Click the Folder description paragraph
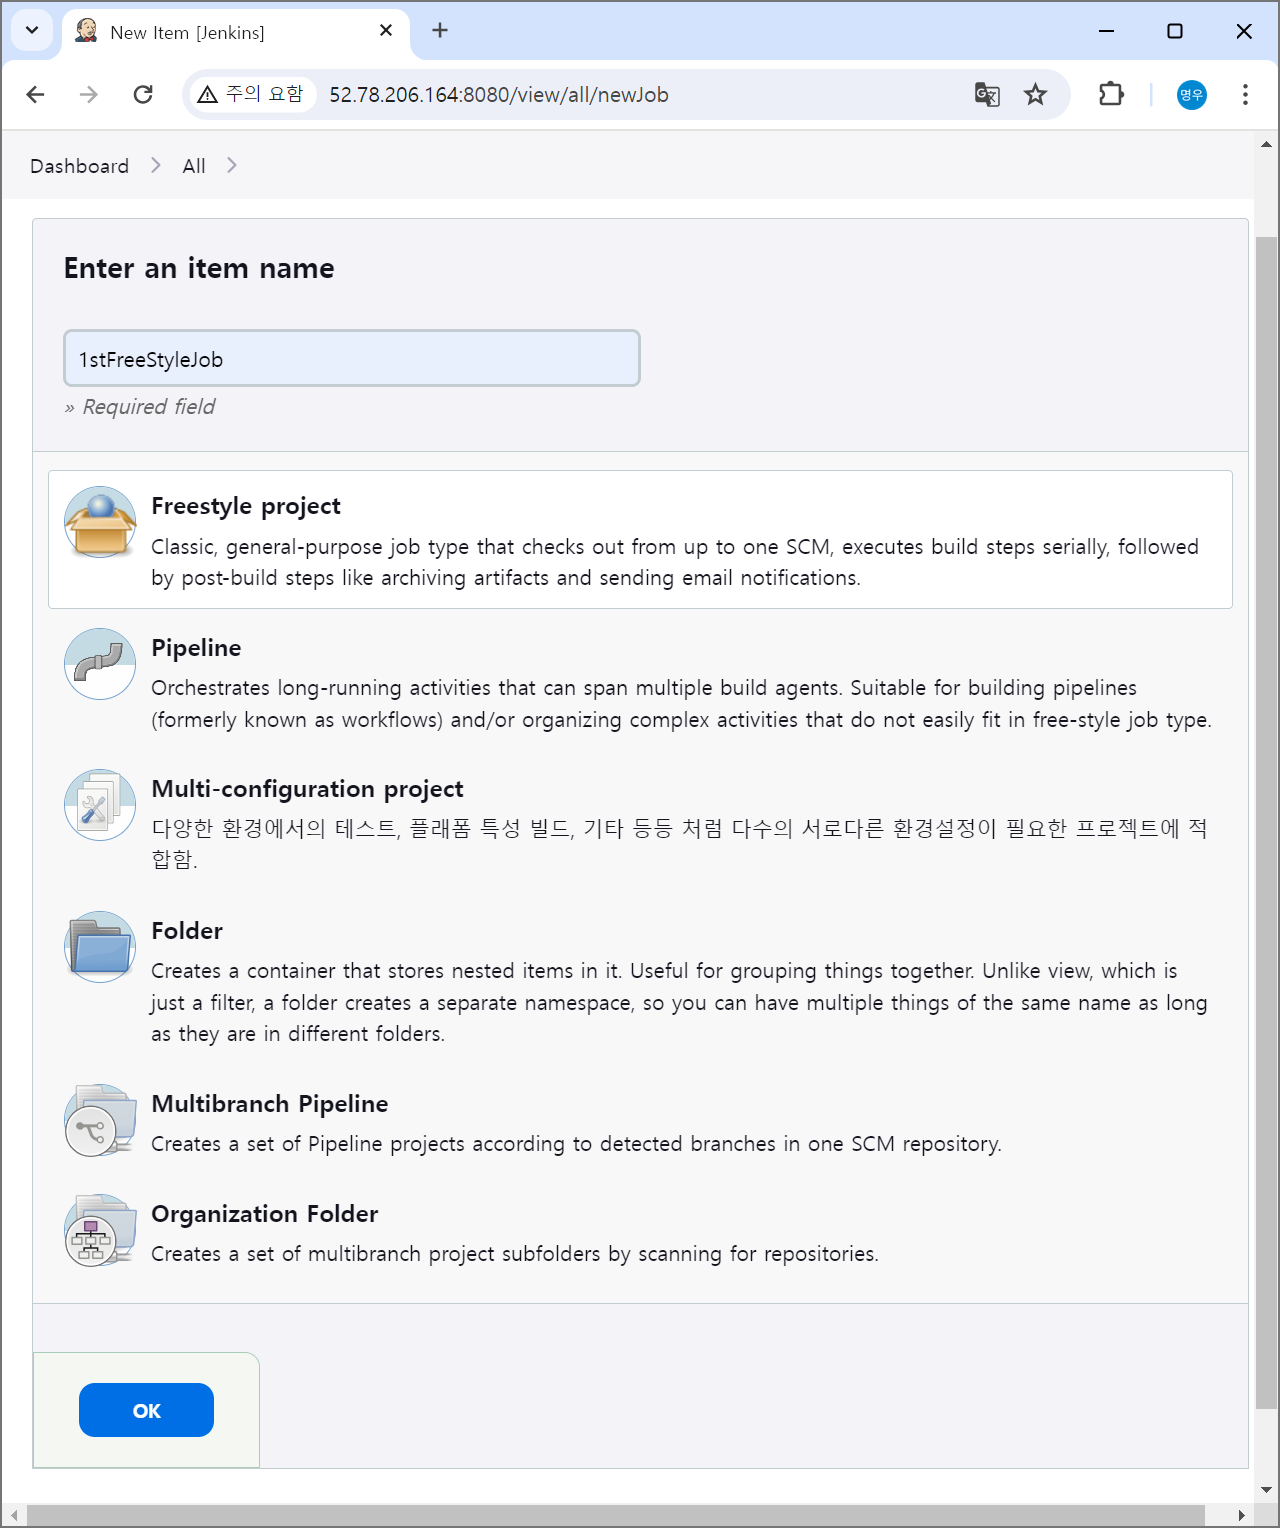The width and height of the screenshot is (1280, 1528). pos(679,1002)
